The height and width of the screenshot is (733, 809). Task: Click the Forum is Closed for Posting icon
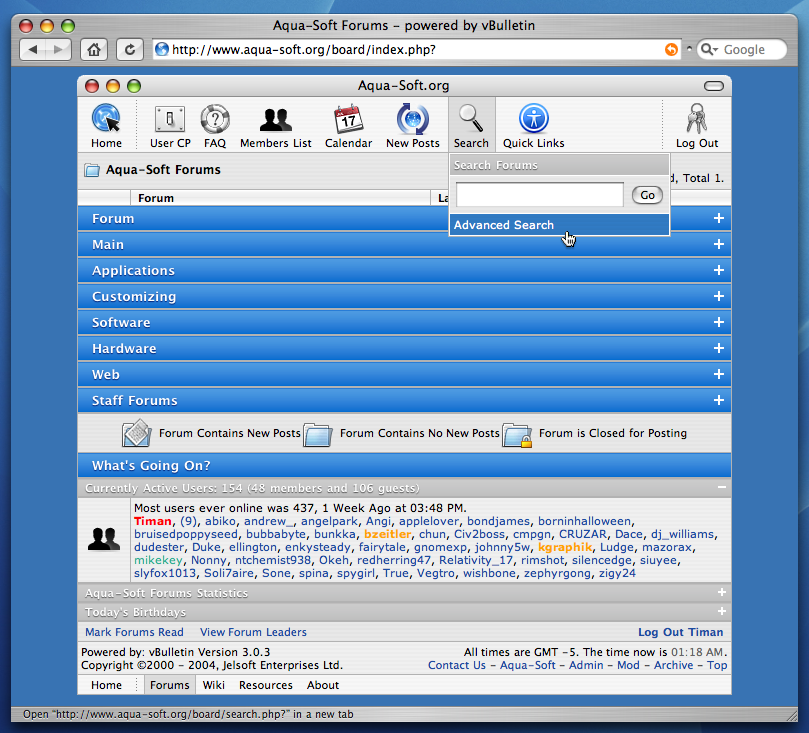(517, 435)
